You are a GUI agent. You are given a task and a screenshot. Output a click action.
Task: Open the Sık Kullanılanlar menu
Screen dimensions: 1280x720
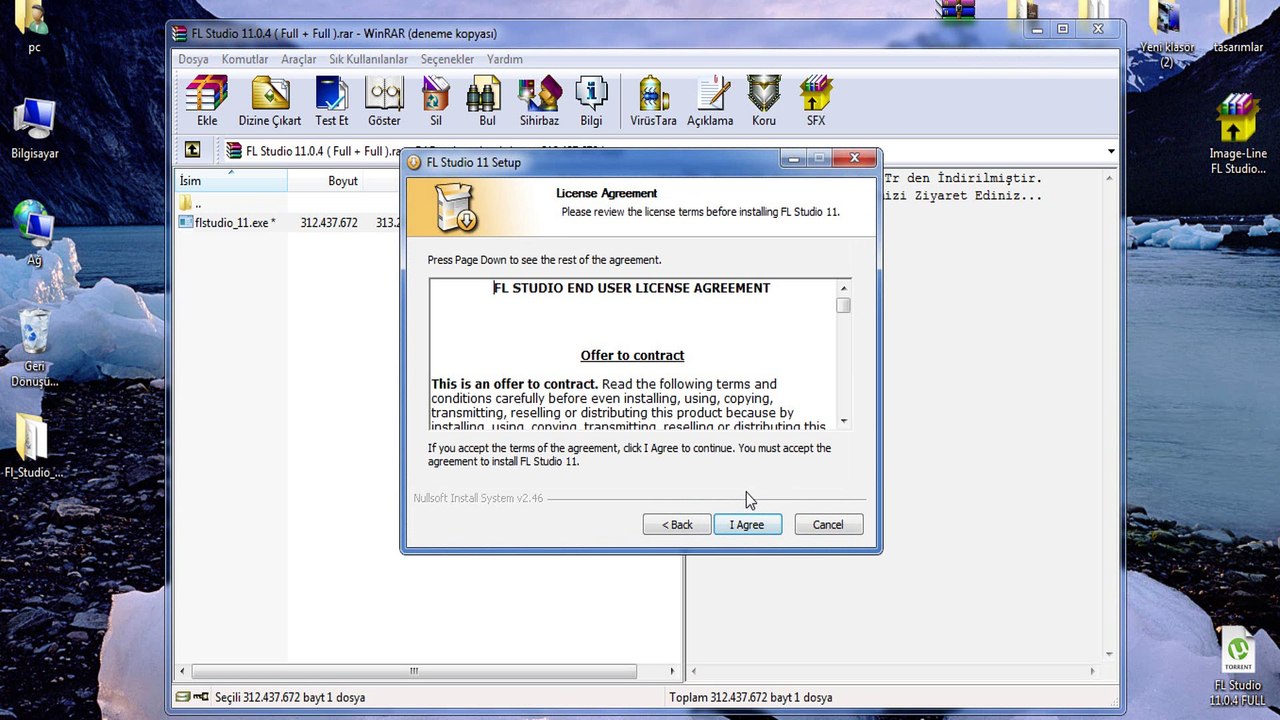[x=369, y=59]
